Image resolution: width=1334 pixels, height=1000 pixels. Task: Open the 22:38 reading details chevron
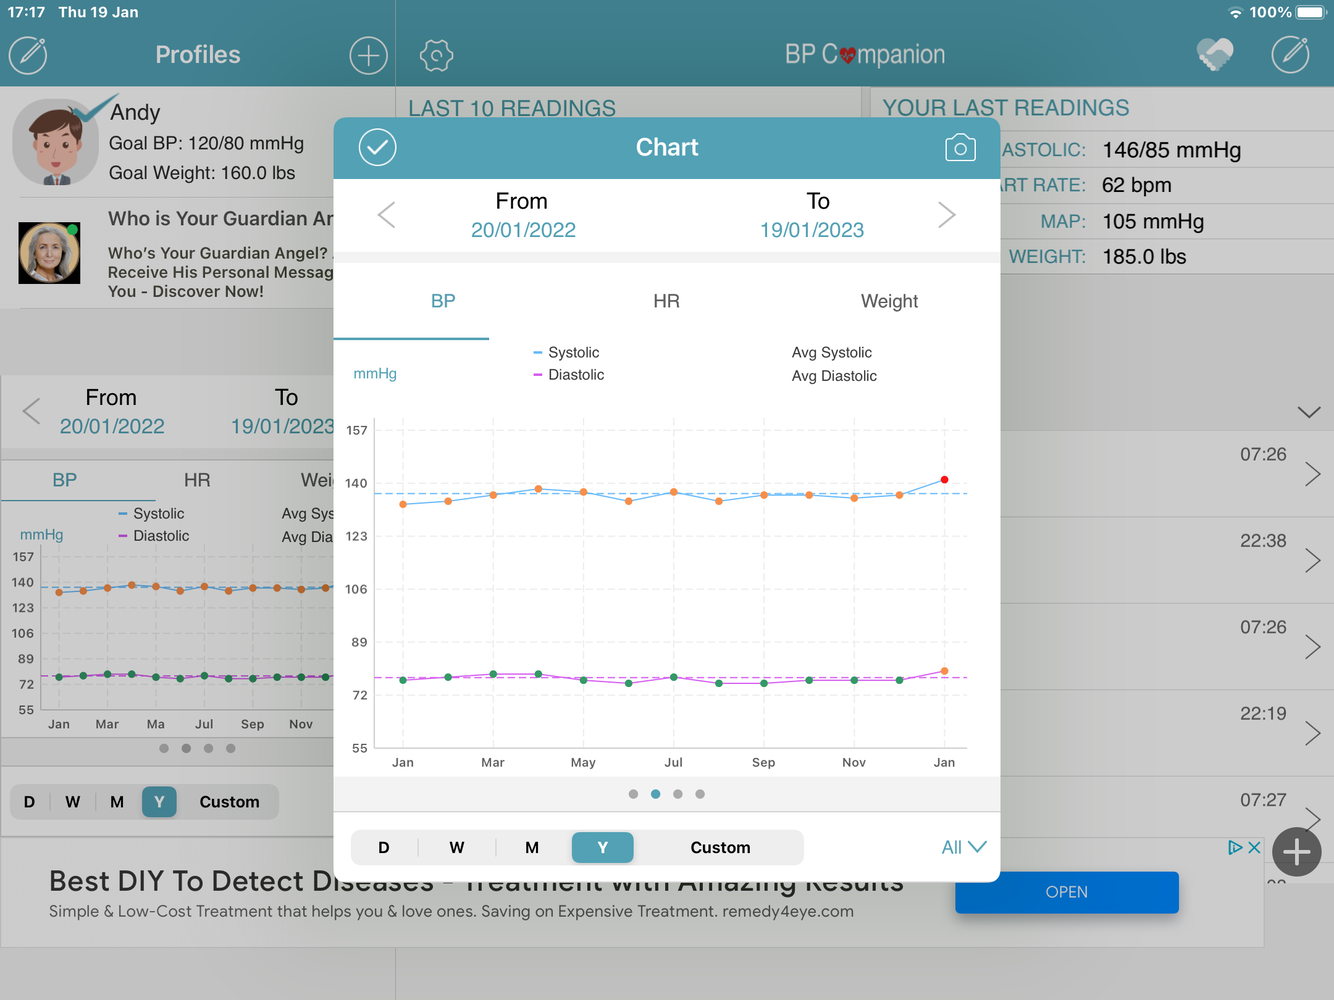(1313, 560)
